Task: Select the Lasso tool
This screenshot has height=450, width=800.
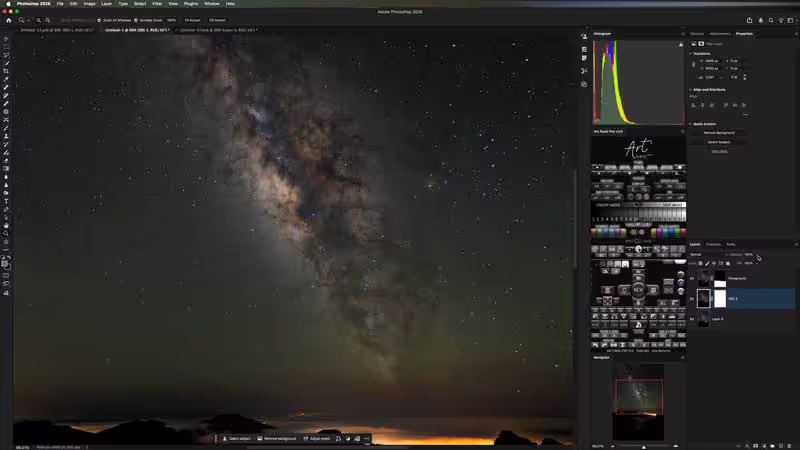Action: click(6, 55)
